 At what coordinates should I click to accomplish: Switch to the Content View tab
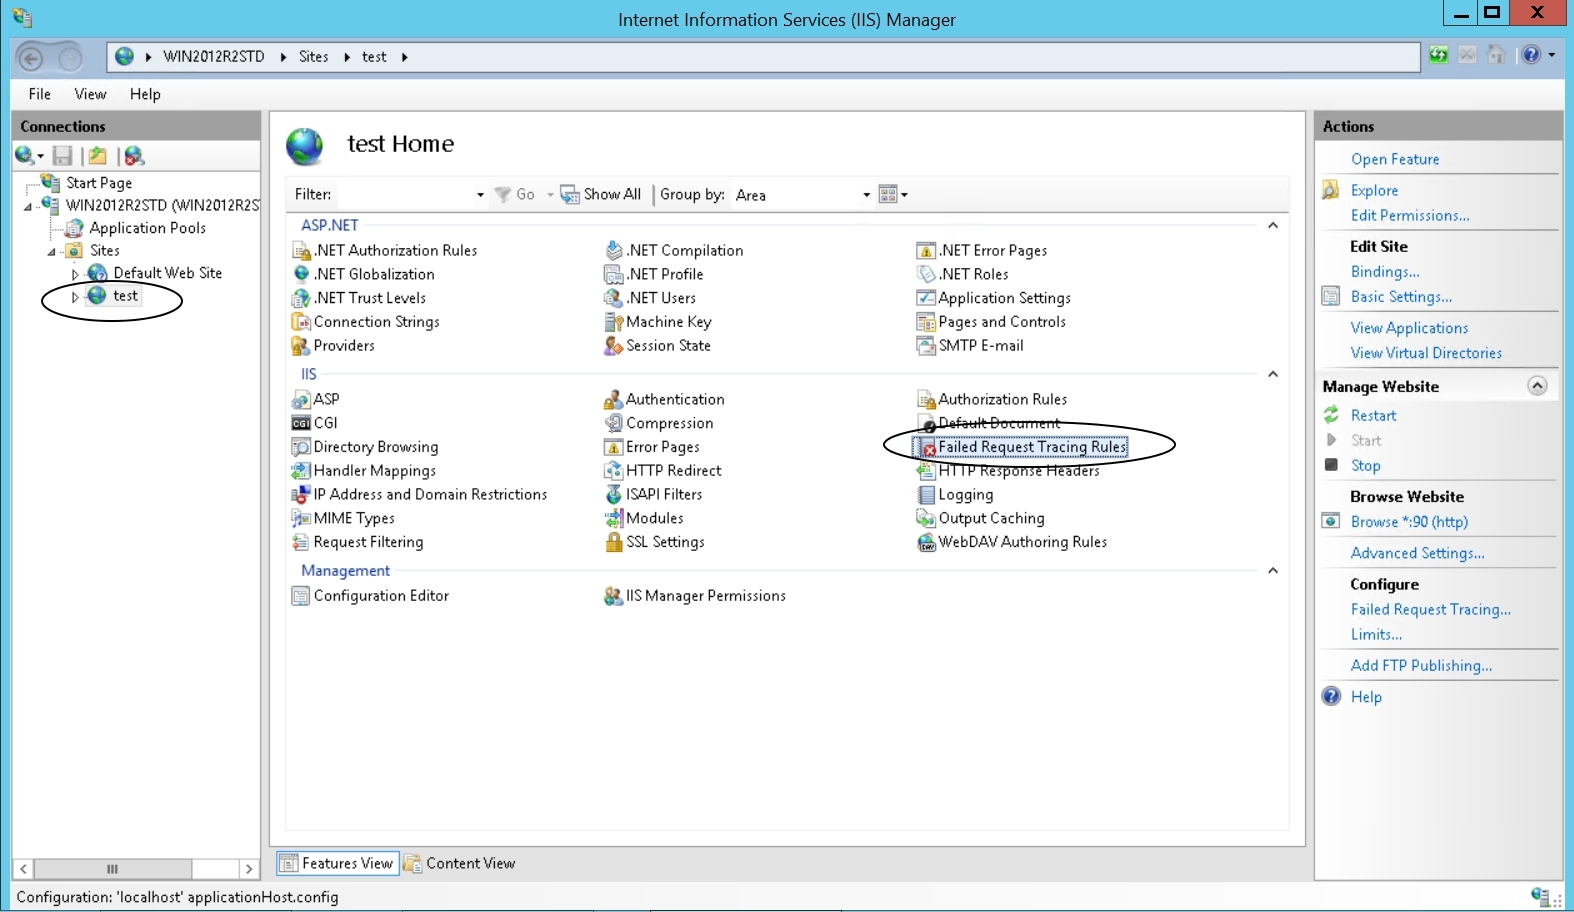(461, 863)
